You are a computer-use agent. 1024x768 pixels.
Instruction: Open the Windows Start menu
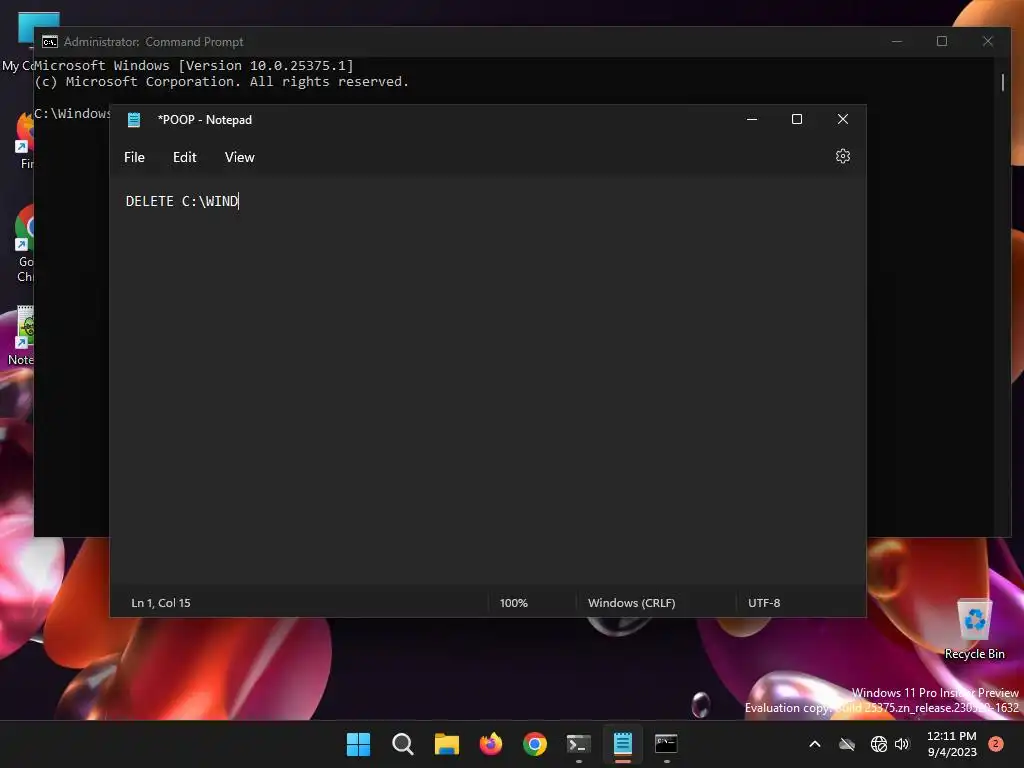(x=358, y=744)
